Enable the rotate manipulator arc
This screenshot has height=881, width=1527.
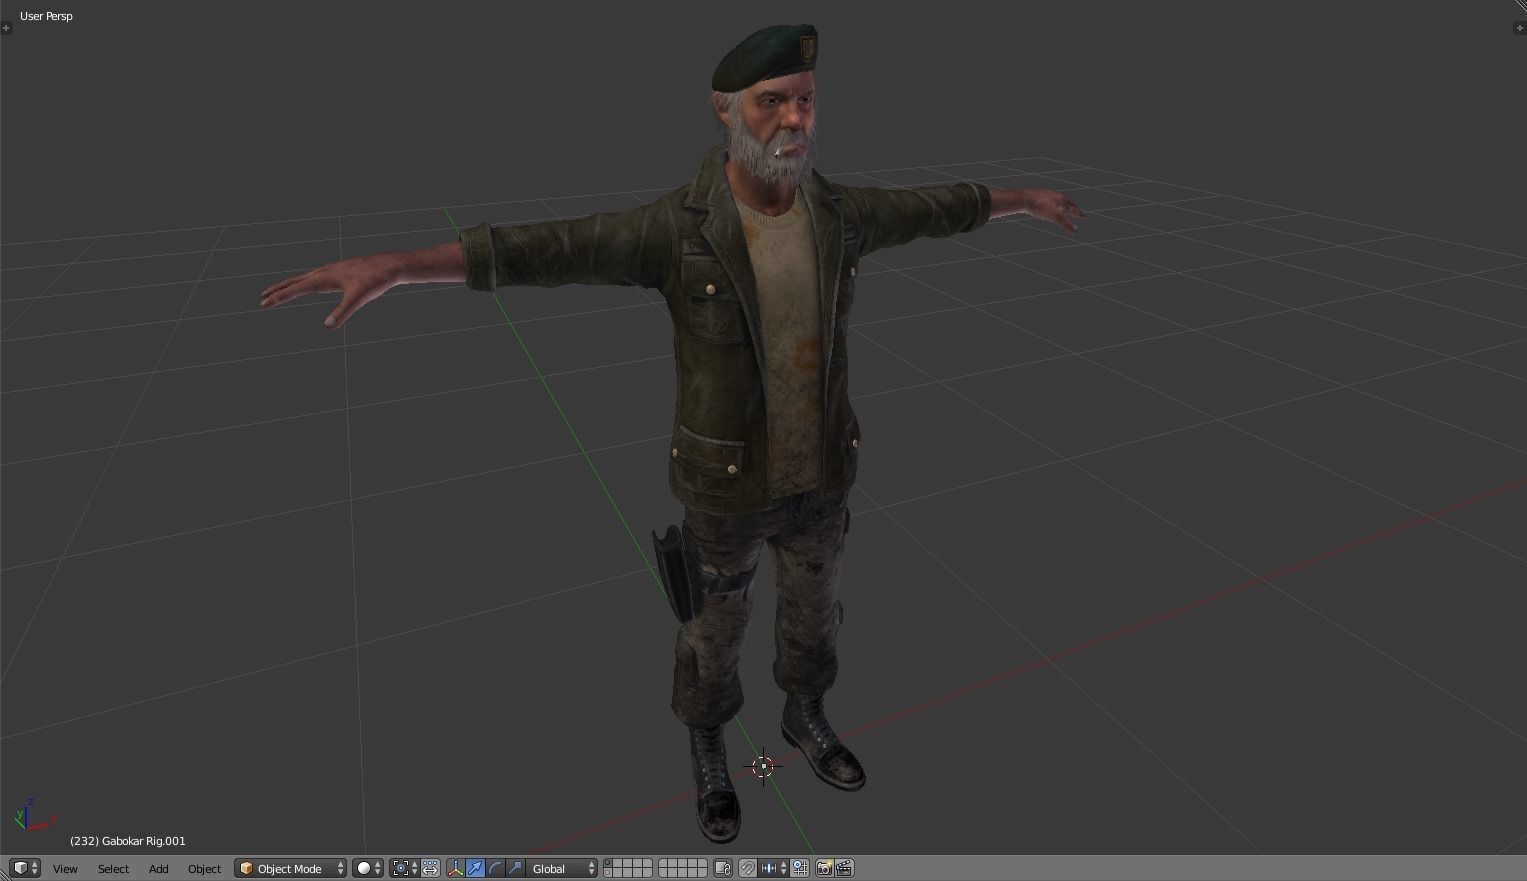coord(496,868)
